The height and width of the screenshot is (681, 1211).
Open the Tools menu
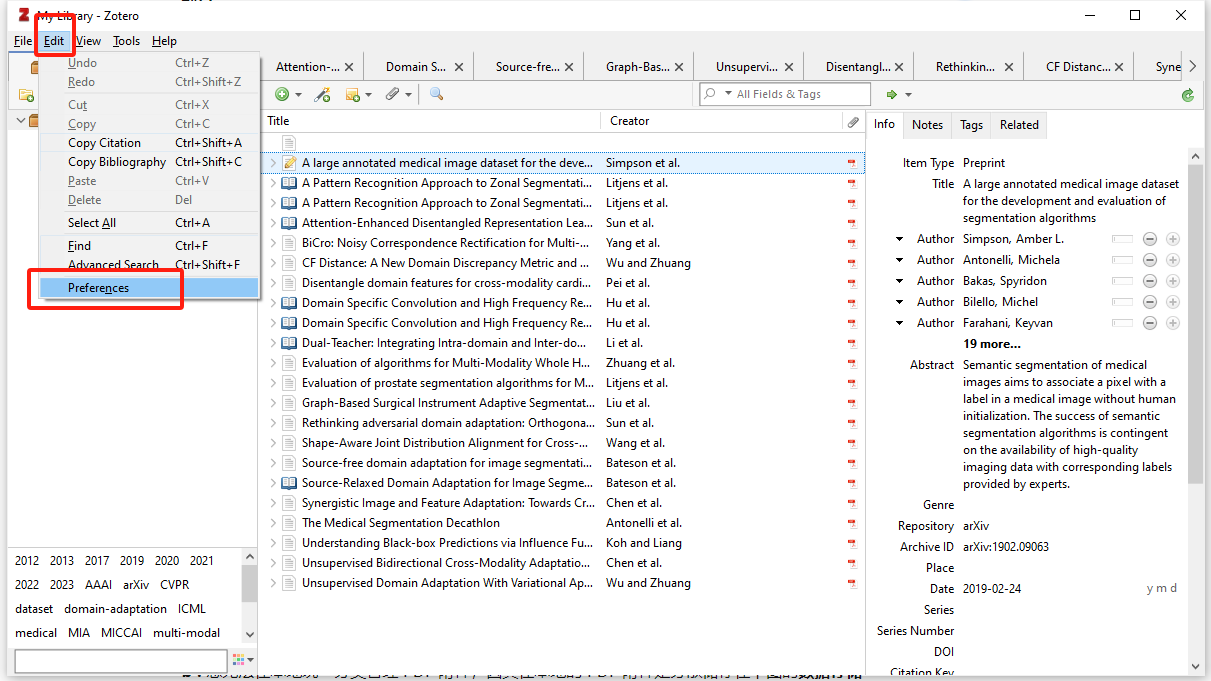pyautogui.click(x=127, y=41)
